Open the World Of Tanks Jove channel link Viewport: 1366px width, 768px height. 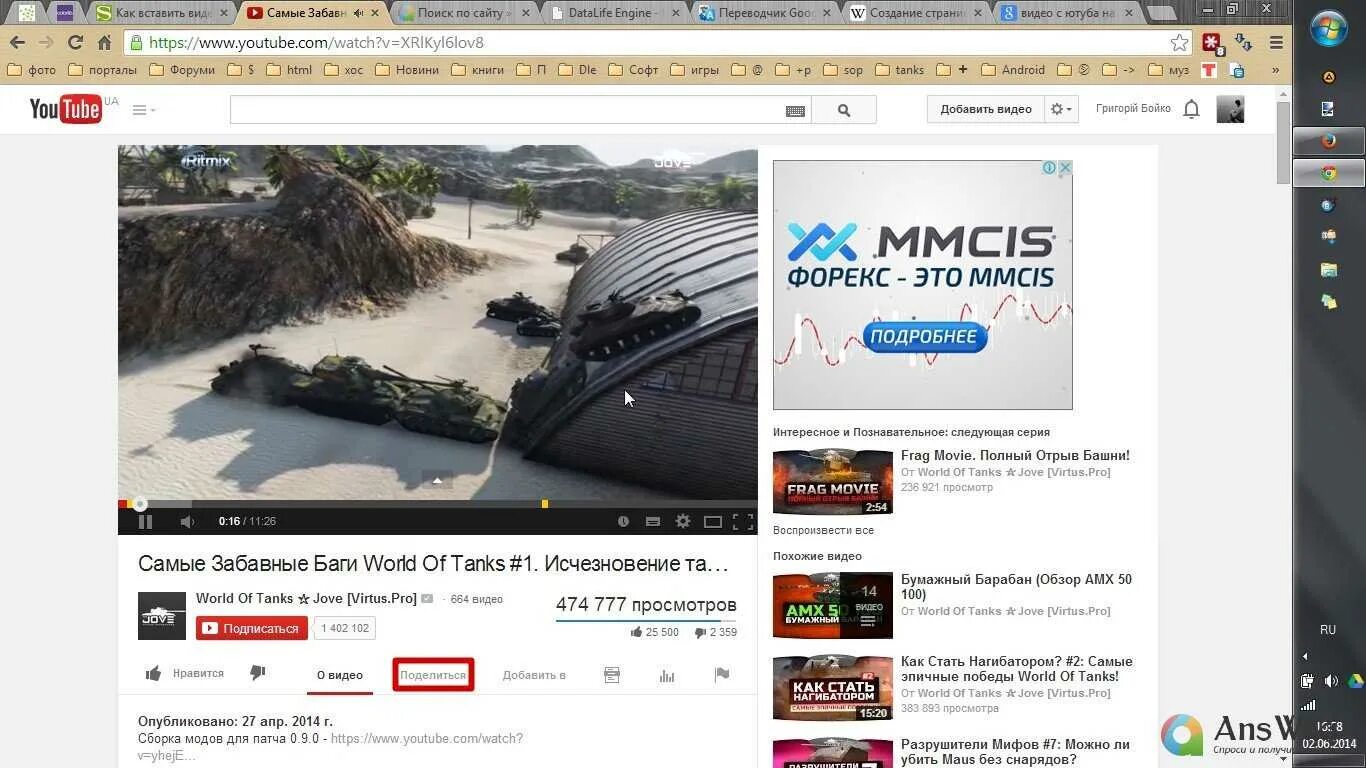pos(306,598)
